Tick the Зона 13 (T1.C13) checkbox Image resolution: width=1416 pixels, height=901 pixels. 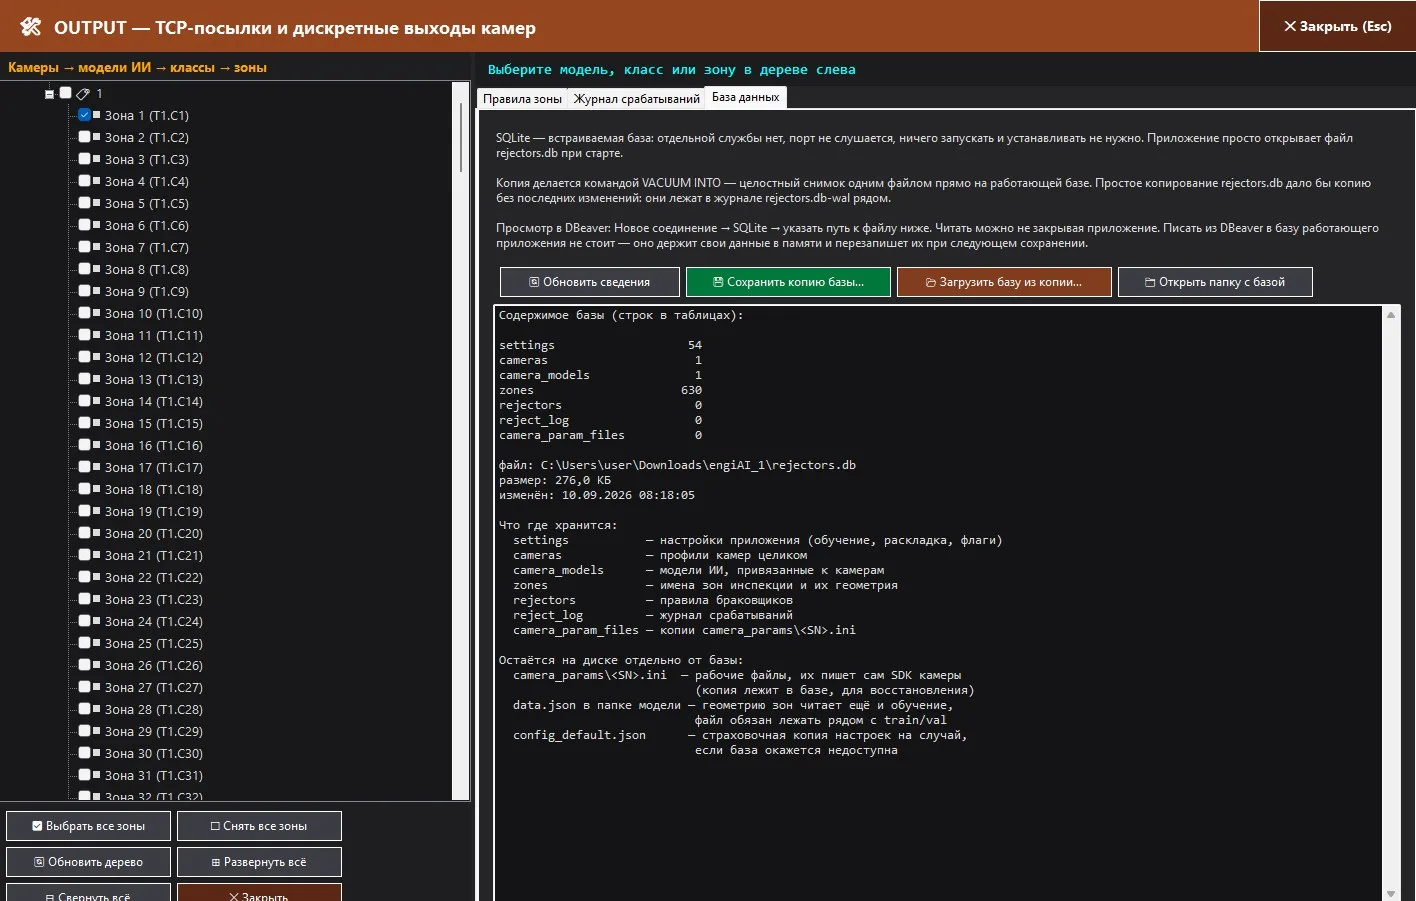85,379
